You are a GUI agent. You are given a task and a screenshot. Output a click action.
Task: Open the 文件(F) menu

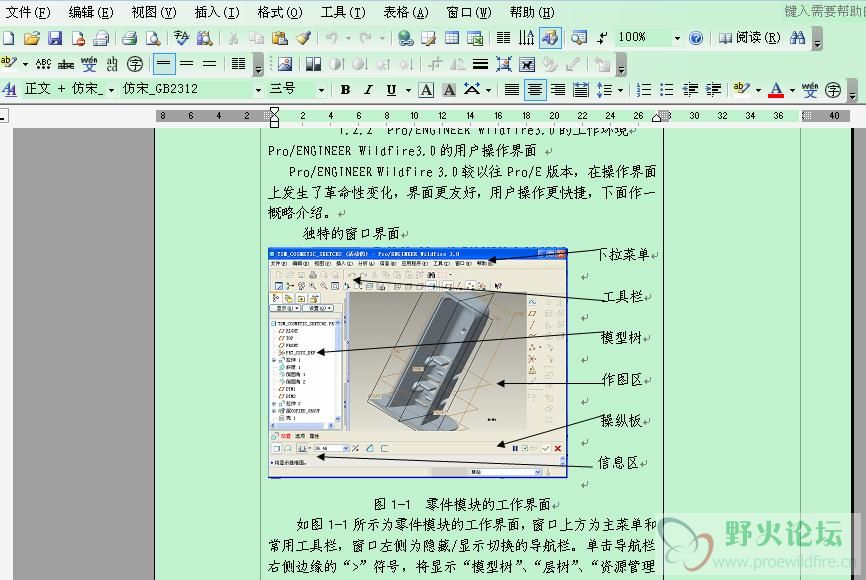tap(28, 12)
